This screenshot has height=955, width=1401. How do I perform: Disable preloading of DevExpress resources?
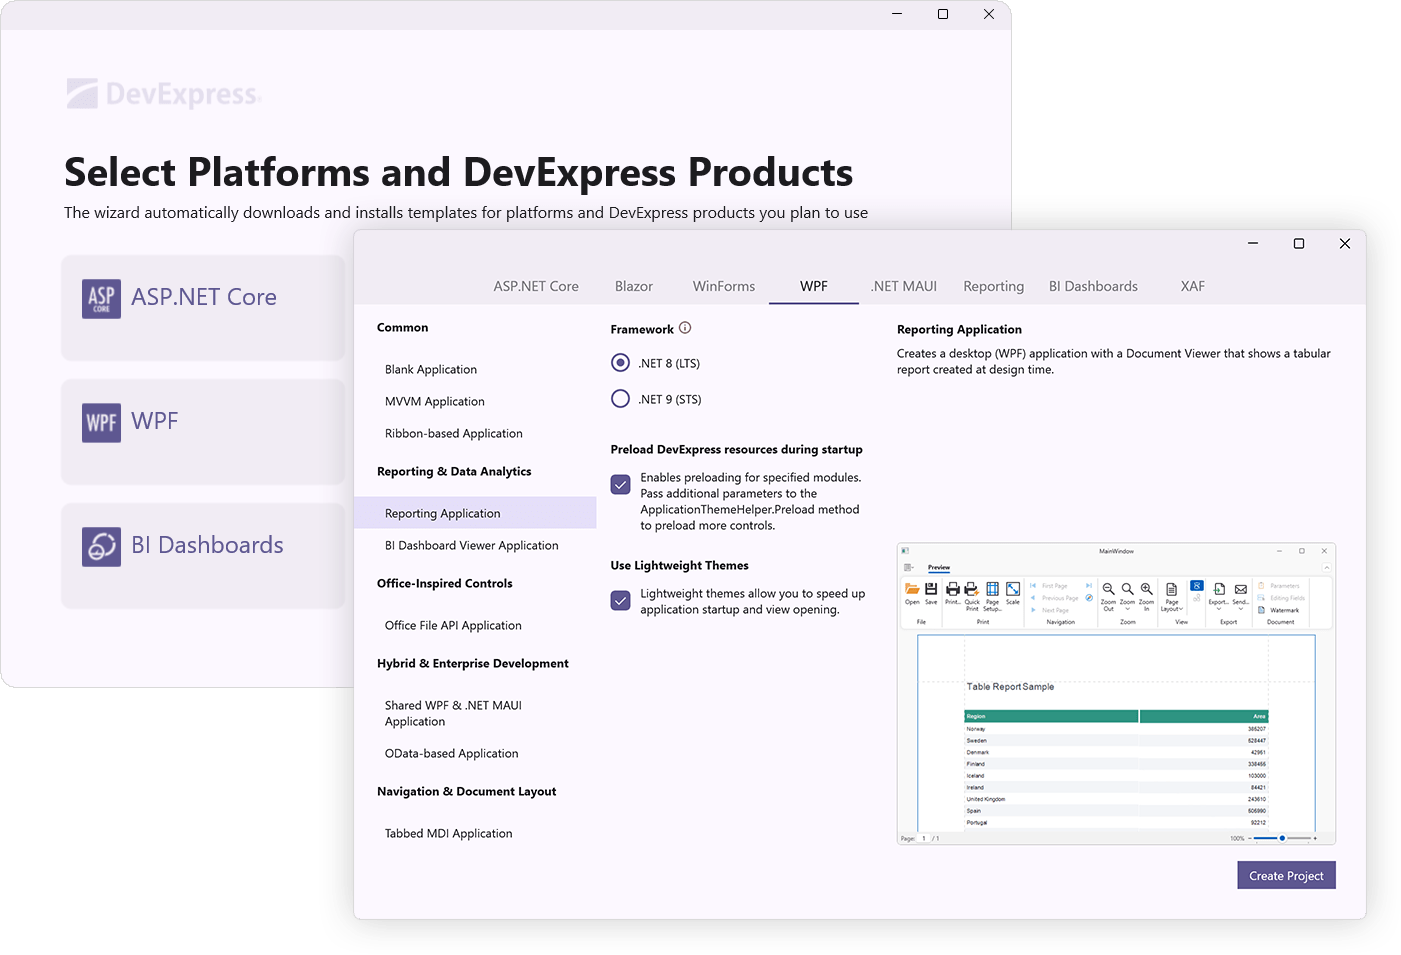[620, 483]
